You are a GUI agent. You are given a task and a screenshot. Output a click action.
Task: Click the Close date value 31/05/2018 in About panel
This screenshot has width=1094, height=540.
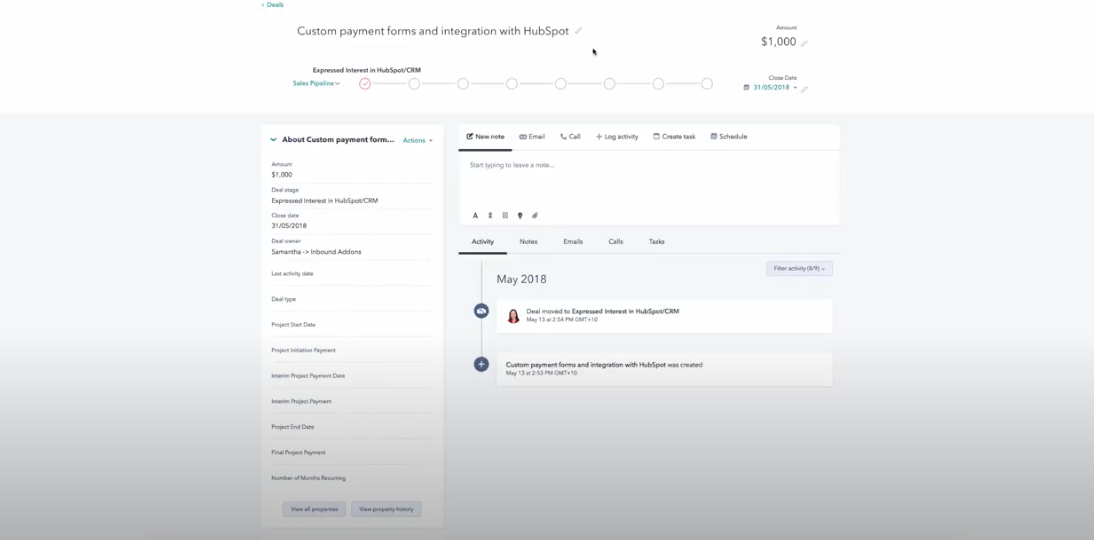289,226
